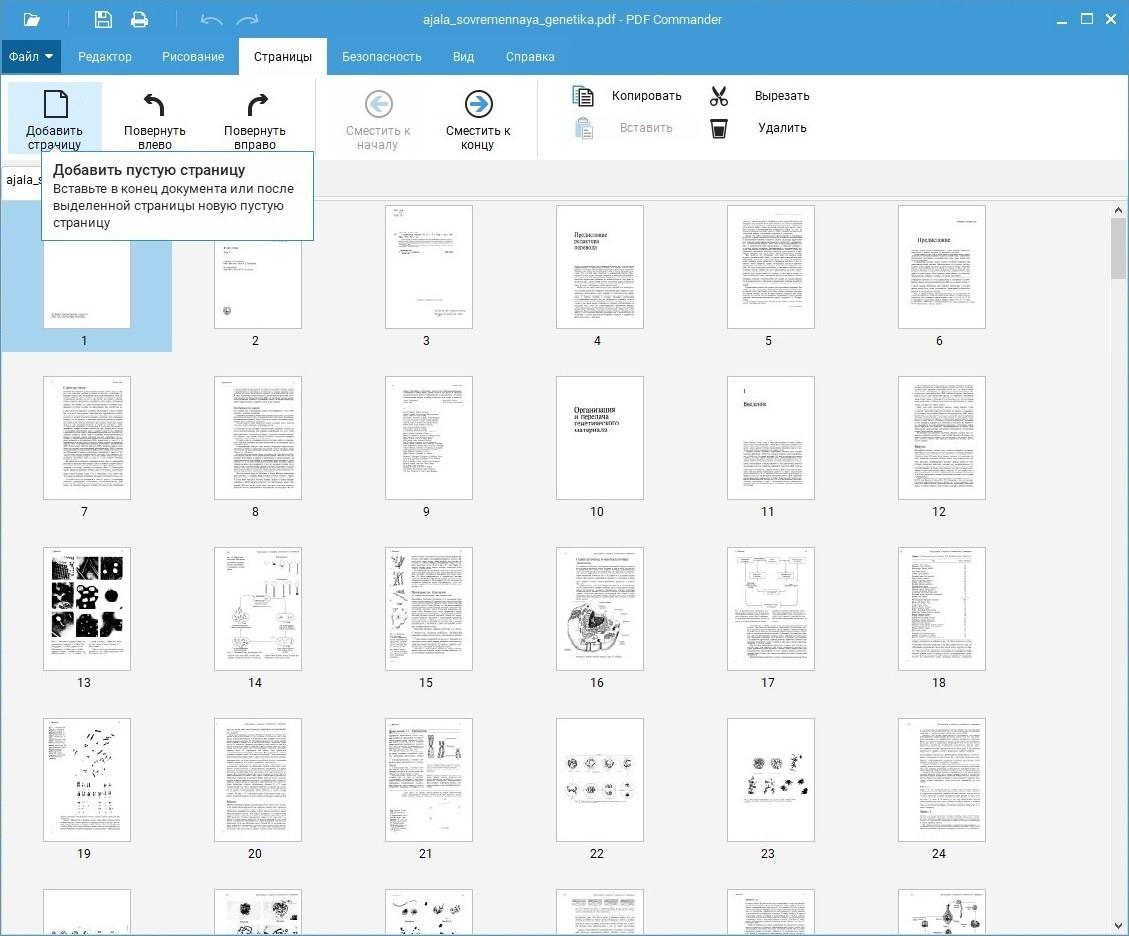1129x936 pixels.
Task: Select page 14 thumbnail
Action: (258, 608)
